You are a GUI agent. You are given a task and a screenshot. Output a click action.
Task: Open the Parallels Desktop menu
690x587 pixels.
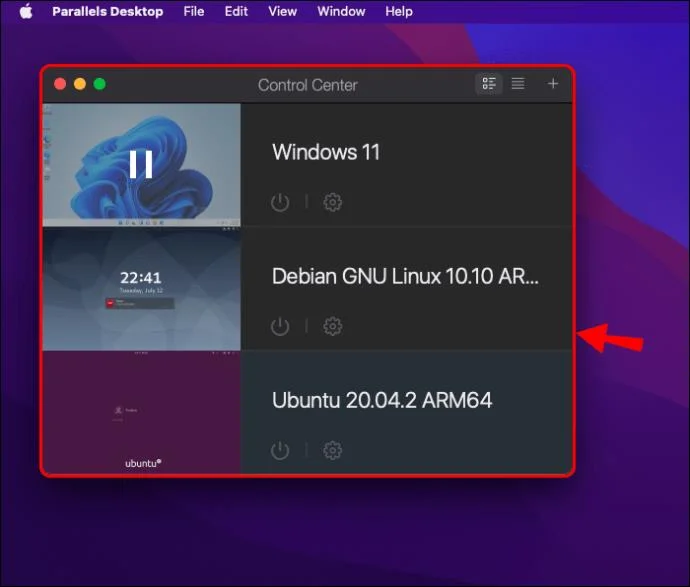(108, 11)
